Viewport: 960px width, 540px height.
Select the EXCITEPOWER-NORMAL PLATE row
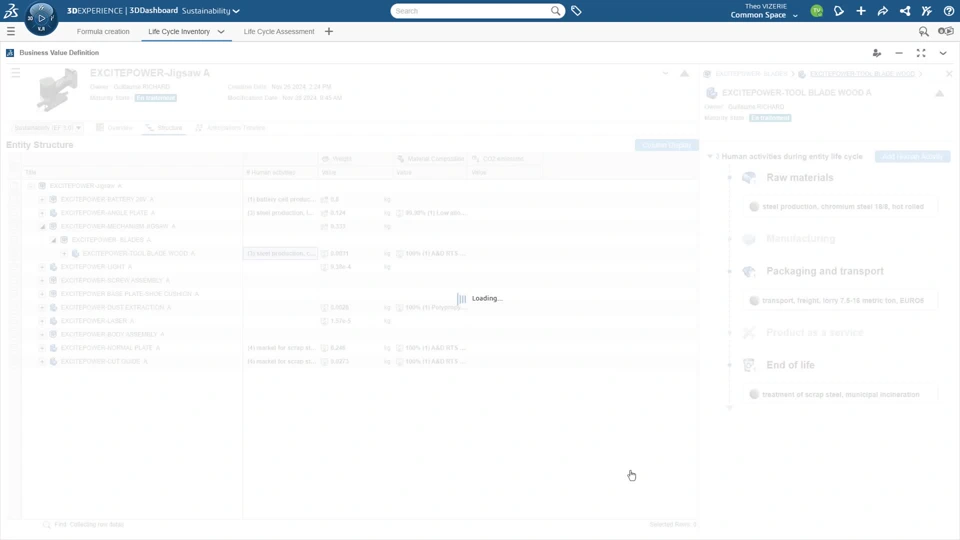(360, 348)
